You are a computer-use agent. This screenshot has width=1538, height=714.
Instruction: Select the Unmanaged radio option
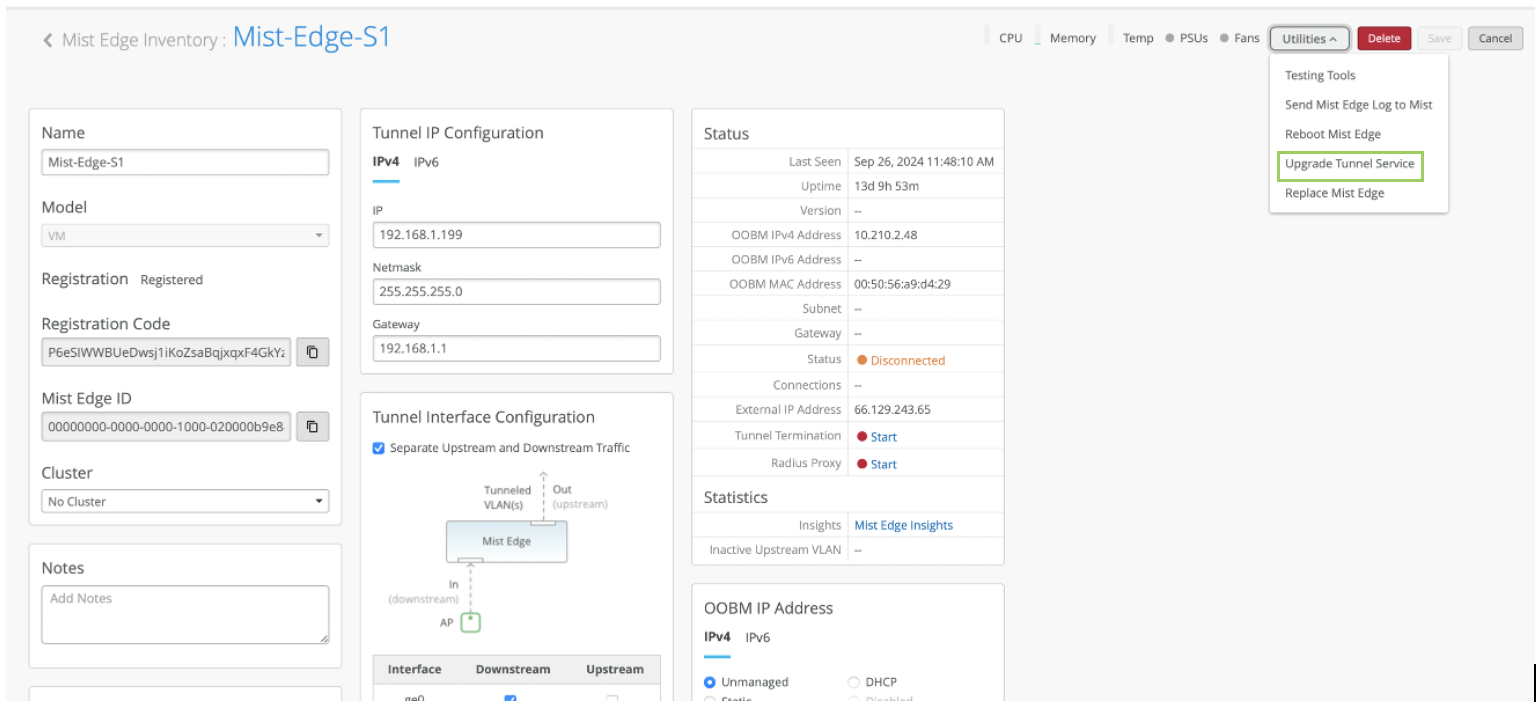tap(710, 682)
